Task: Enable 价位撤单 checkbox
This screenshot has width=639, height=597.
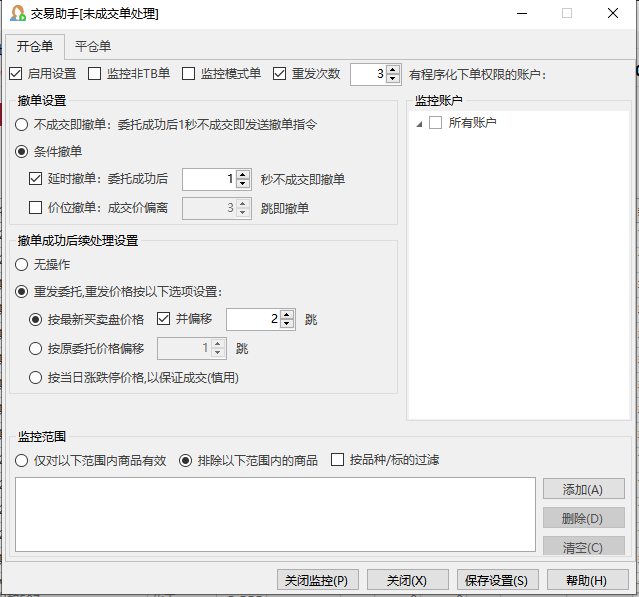Action: 35,207
